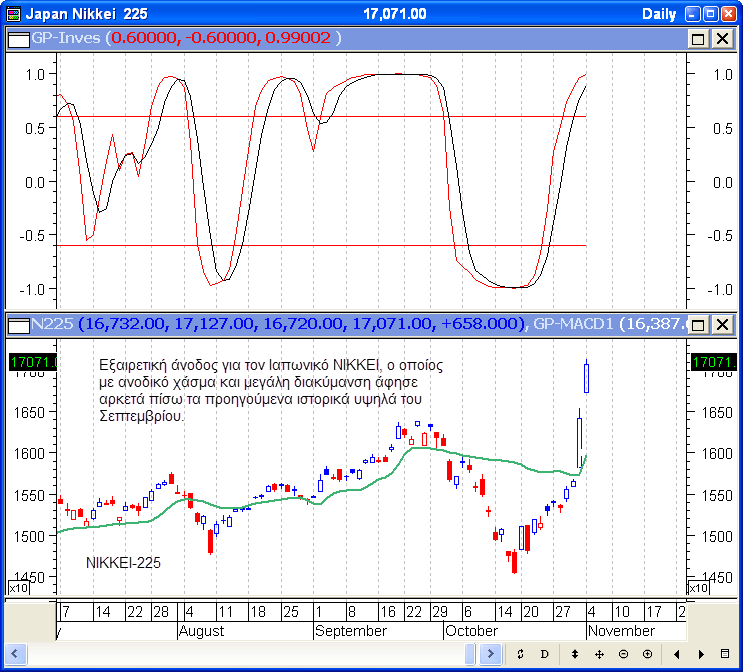Go to next chart with right arrow
This screenshot has height=672, width=743.
[x=700, y=654]
